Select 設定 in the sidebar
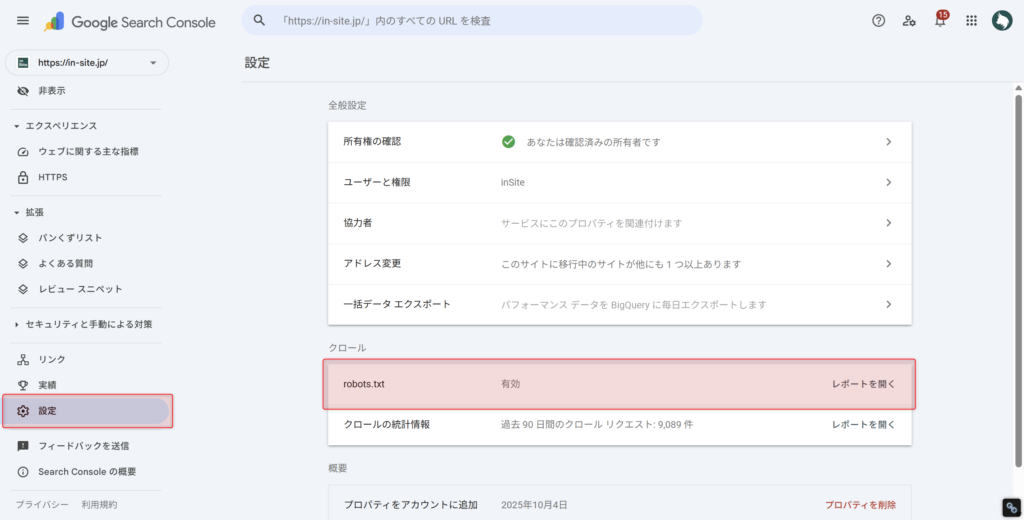 click(x=86, y=411)
